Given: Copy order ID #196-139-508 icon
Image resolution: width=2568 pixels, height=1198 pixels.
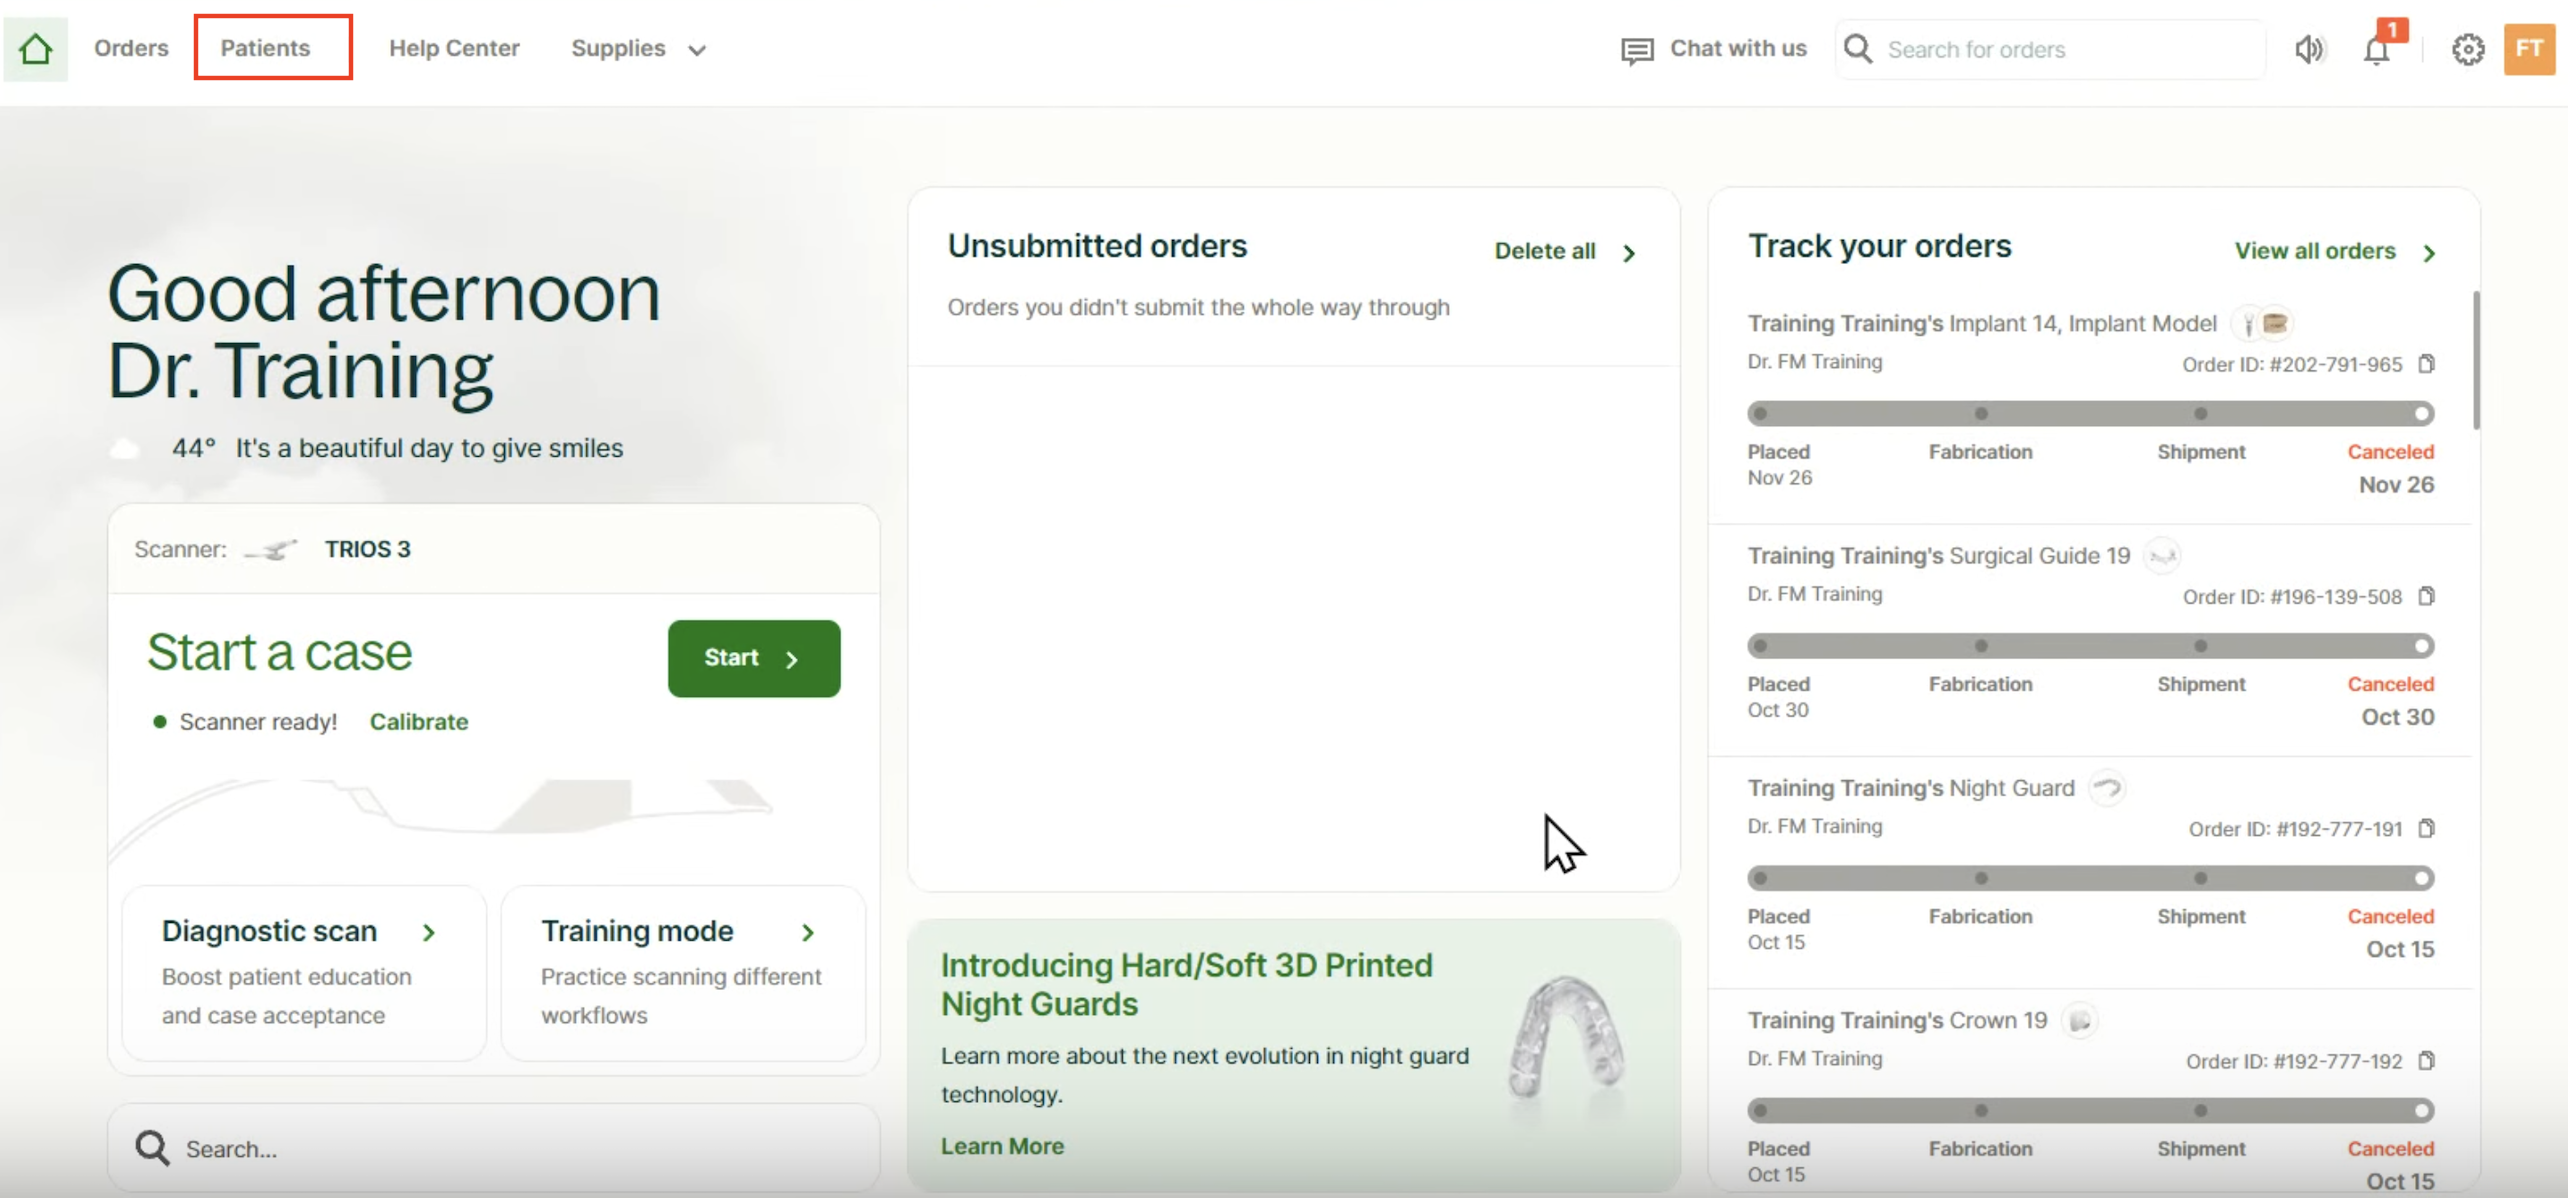Looking at the screenshot, I should click(x=2426, y=596).
